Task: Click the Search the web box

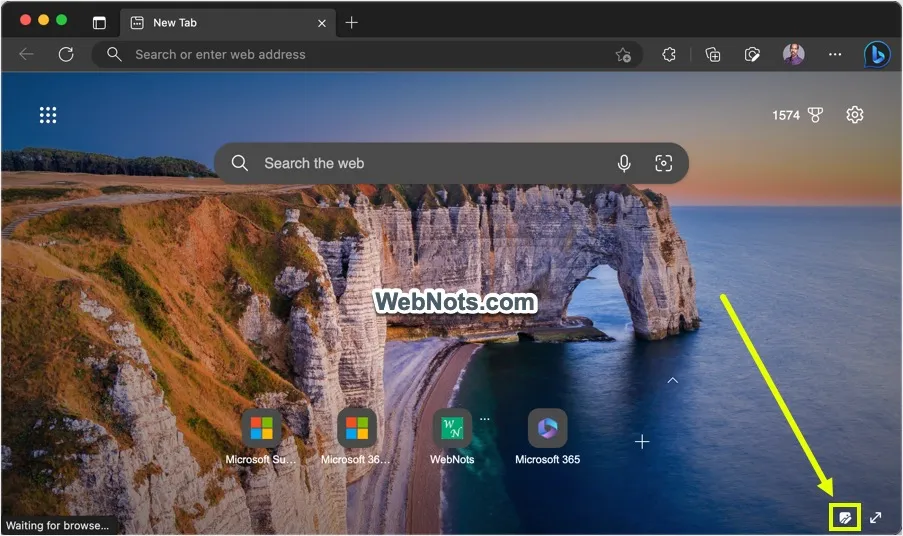Action: [451, 164]
